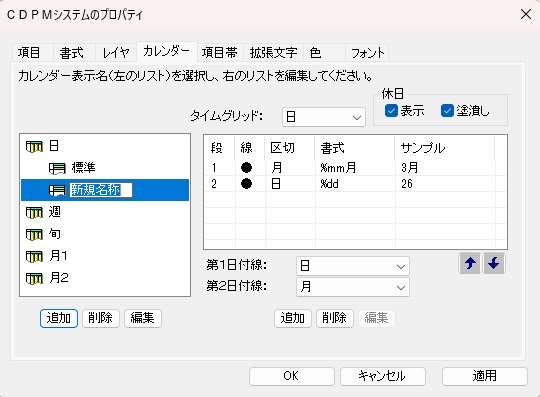Click 削除 under the right table

click(x=335, y=318)
